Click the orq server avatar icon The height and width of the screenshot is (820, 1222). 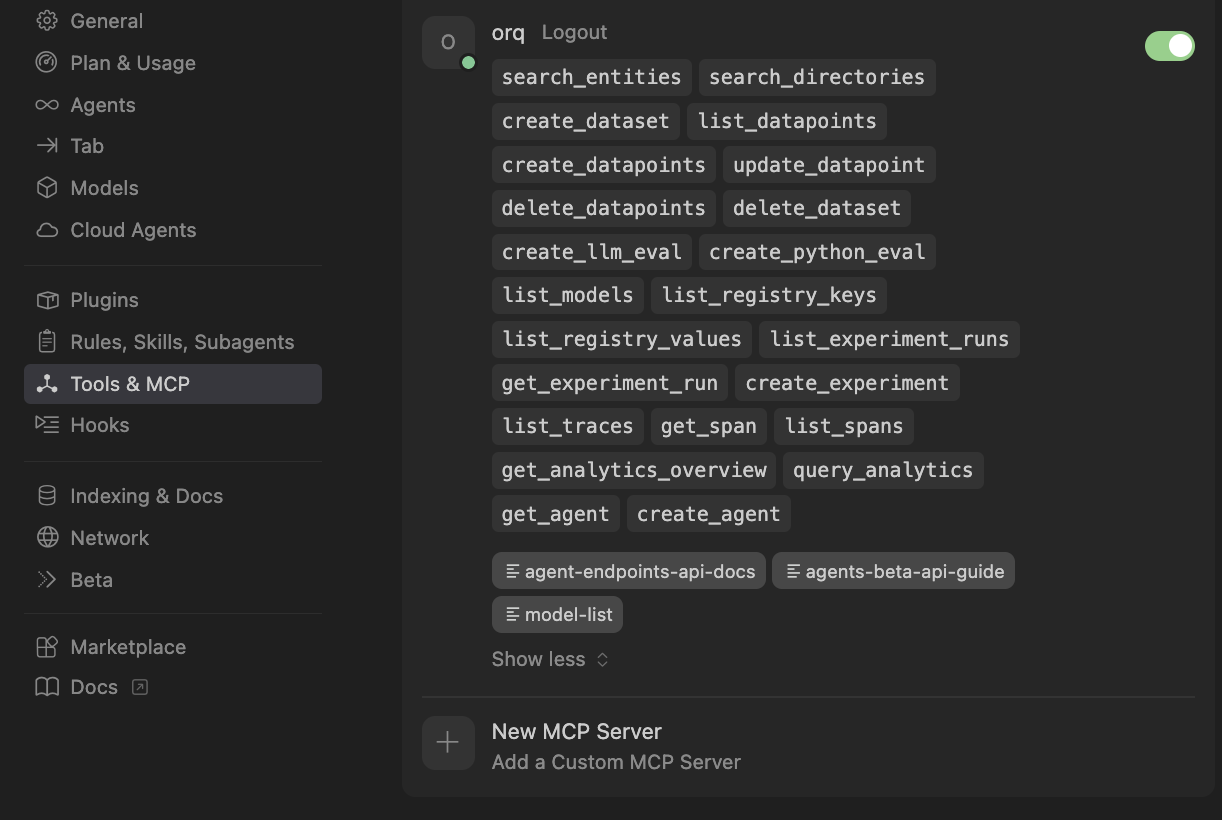(448, 44)
